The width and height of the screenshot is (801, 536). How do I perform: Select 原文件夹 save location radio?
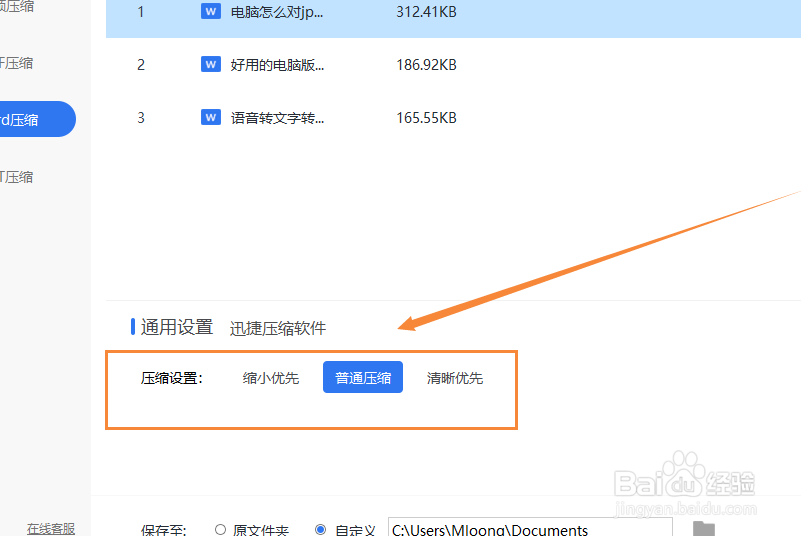pyautogui.click(x=220, y=529)
